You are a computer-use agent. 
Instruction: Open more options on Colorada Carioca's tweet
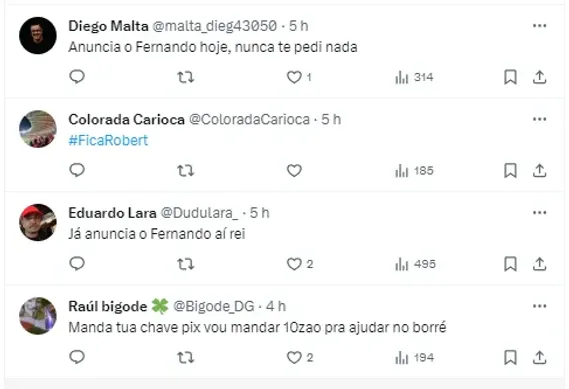click(540, 119)
